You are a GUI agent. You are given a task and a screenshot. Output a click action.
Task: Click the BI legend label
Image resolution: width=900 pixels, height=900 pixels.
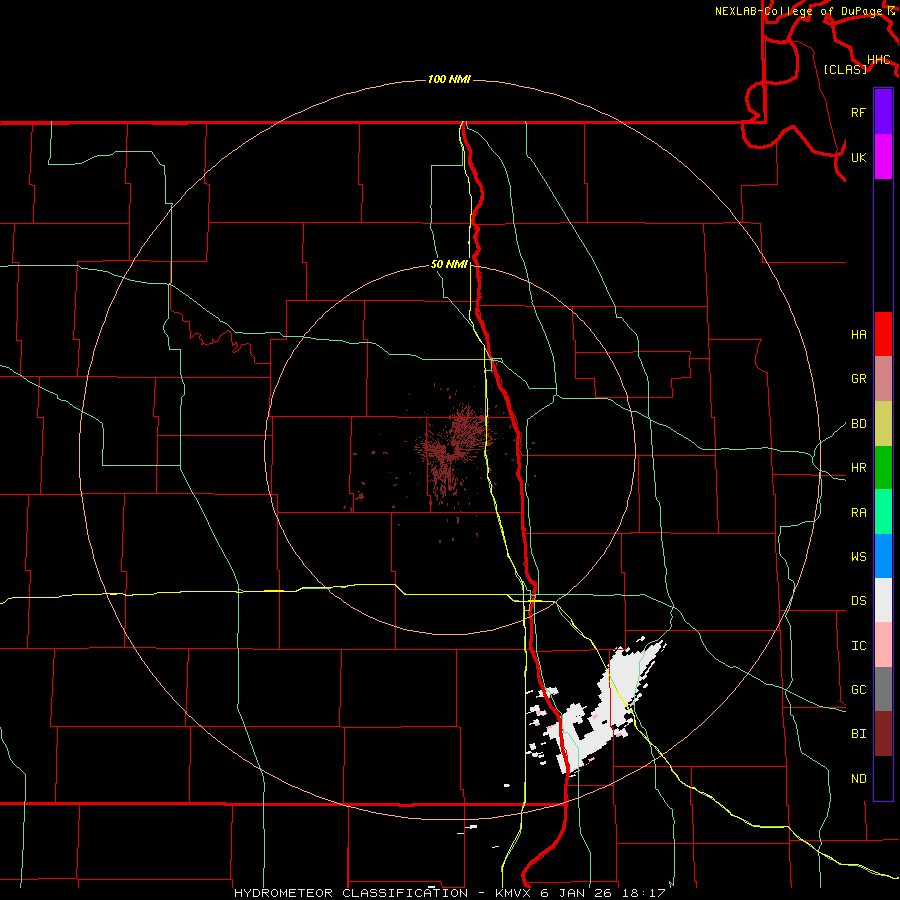tap(858, 734)
